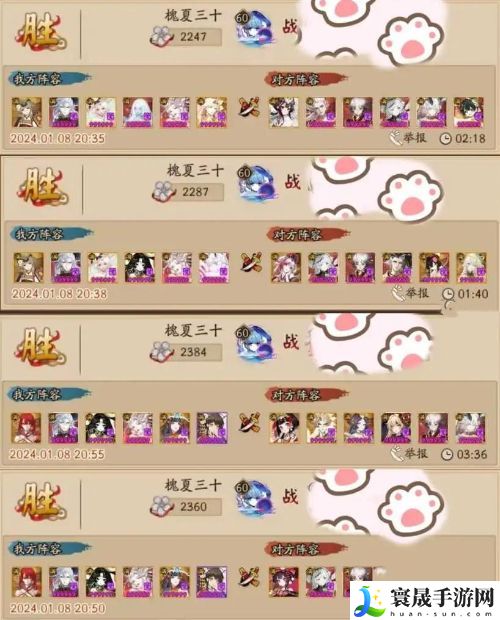Click clock icon showing duration 03:36
The width and height of the screenshot is (500, 620).
tap(447, 454)
